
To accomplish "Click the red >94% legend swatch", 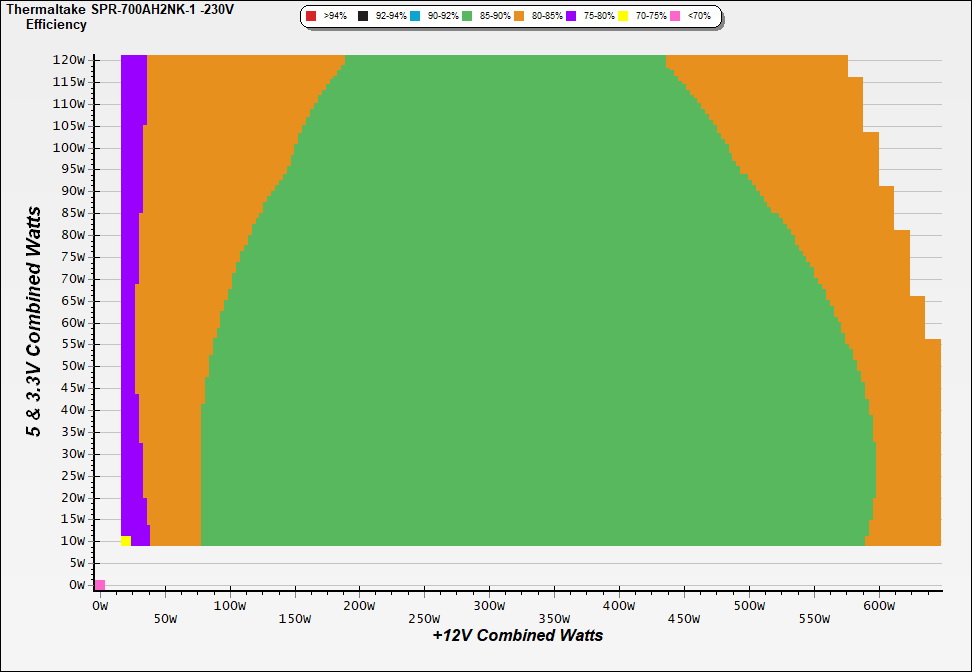I will [311, 17].
